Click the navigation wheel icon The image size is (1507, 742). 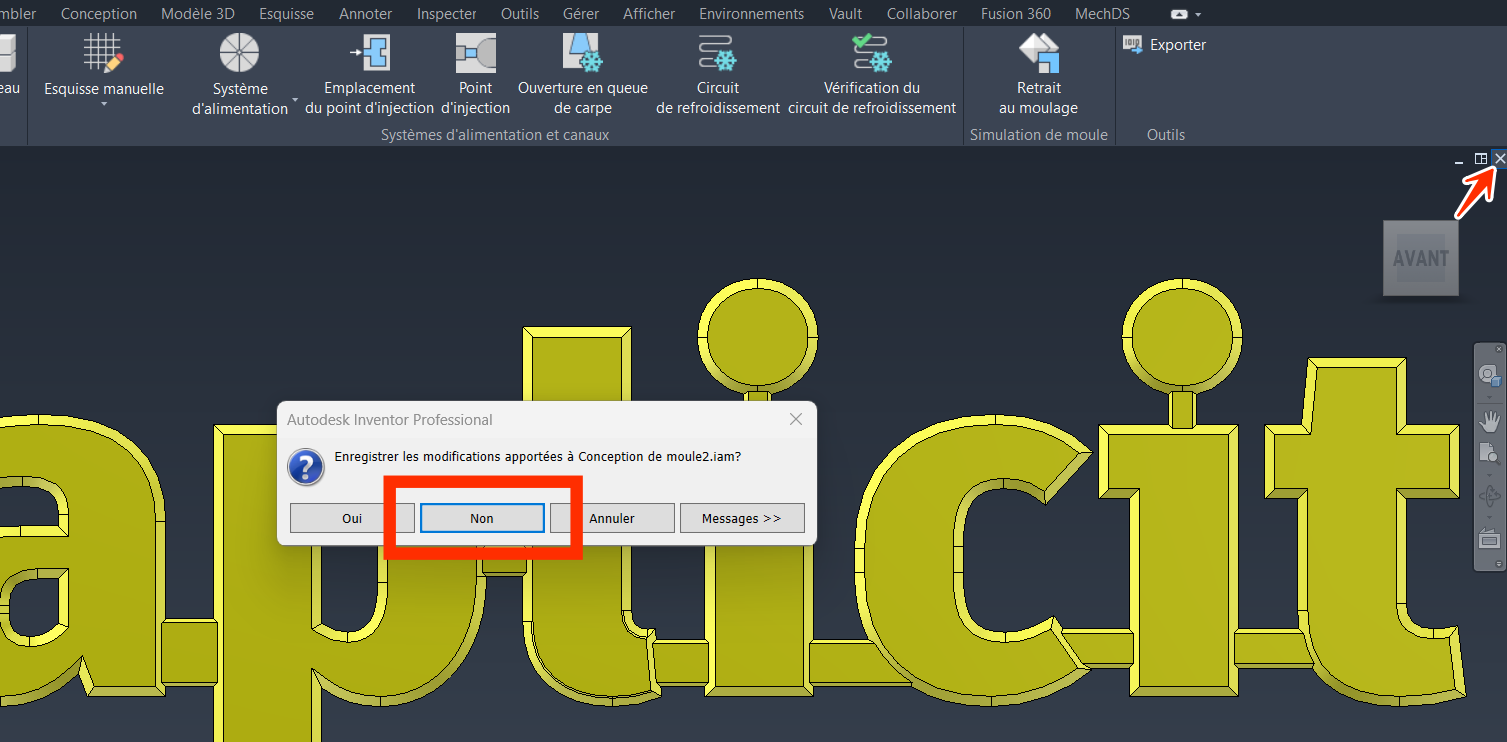click(x=1490, y=376)
